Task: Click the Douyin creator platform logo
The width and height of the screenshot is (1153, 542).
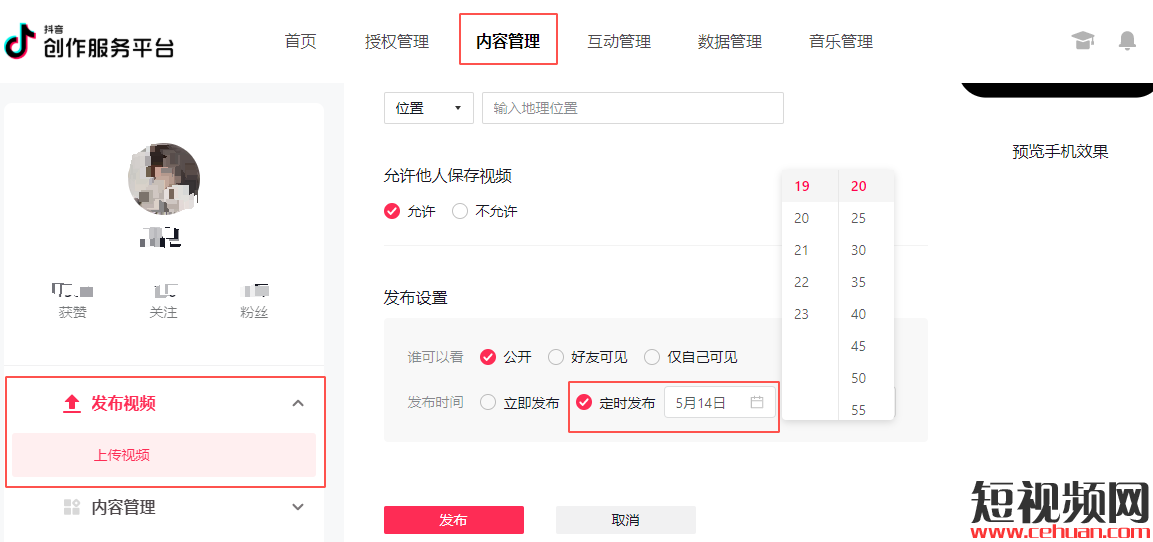Action: (x=88, y=41)
